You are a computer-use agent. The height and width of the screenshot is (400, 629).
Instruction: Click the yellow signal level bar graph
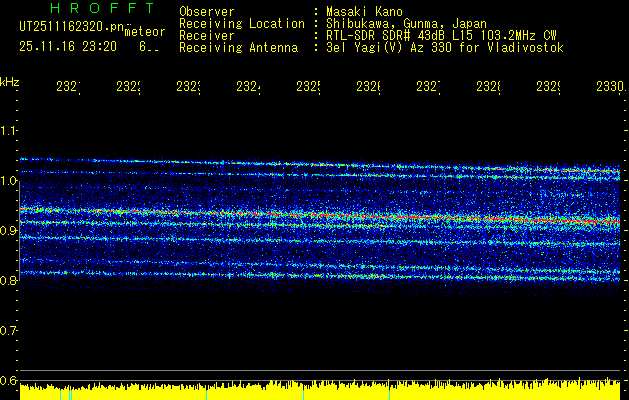tap(320, 391)
